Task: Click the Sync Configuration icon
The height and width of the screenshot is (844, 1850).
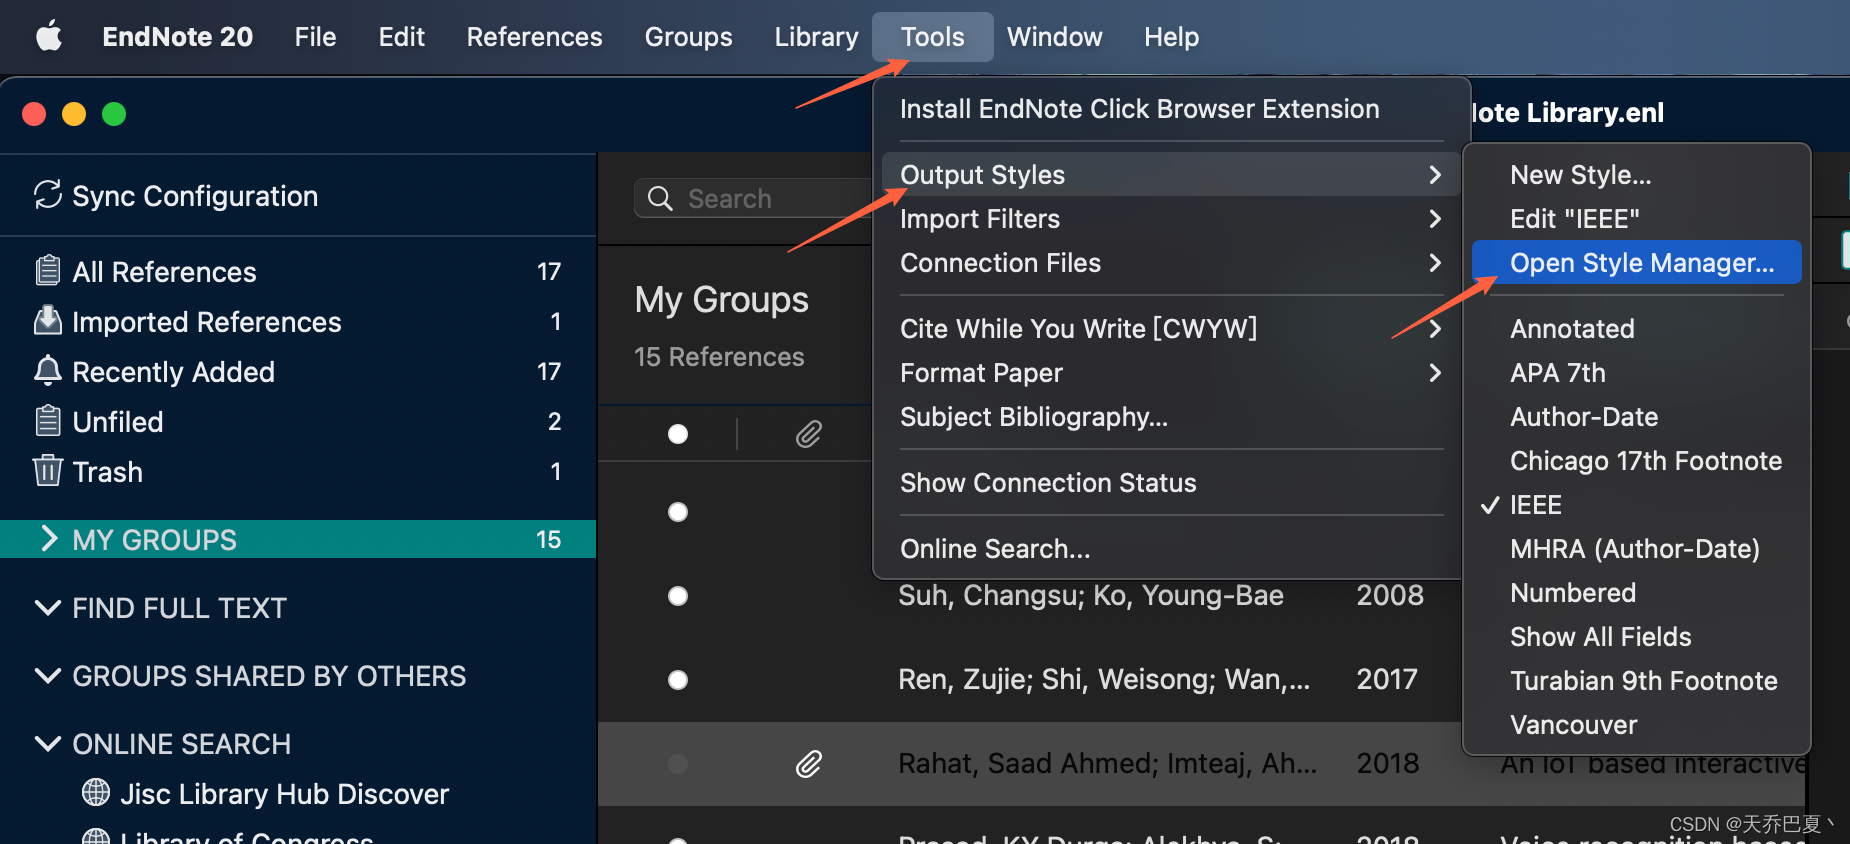Action: point(48,194)
